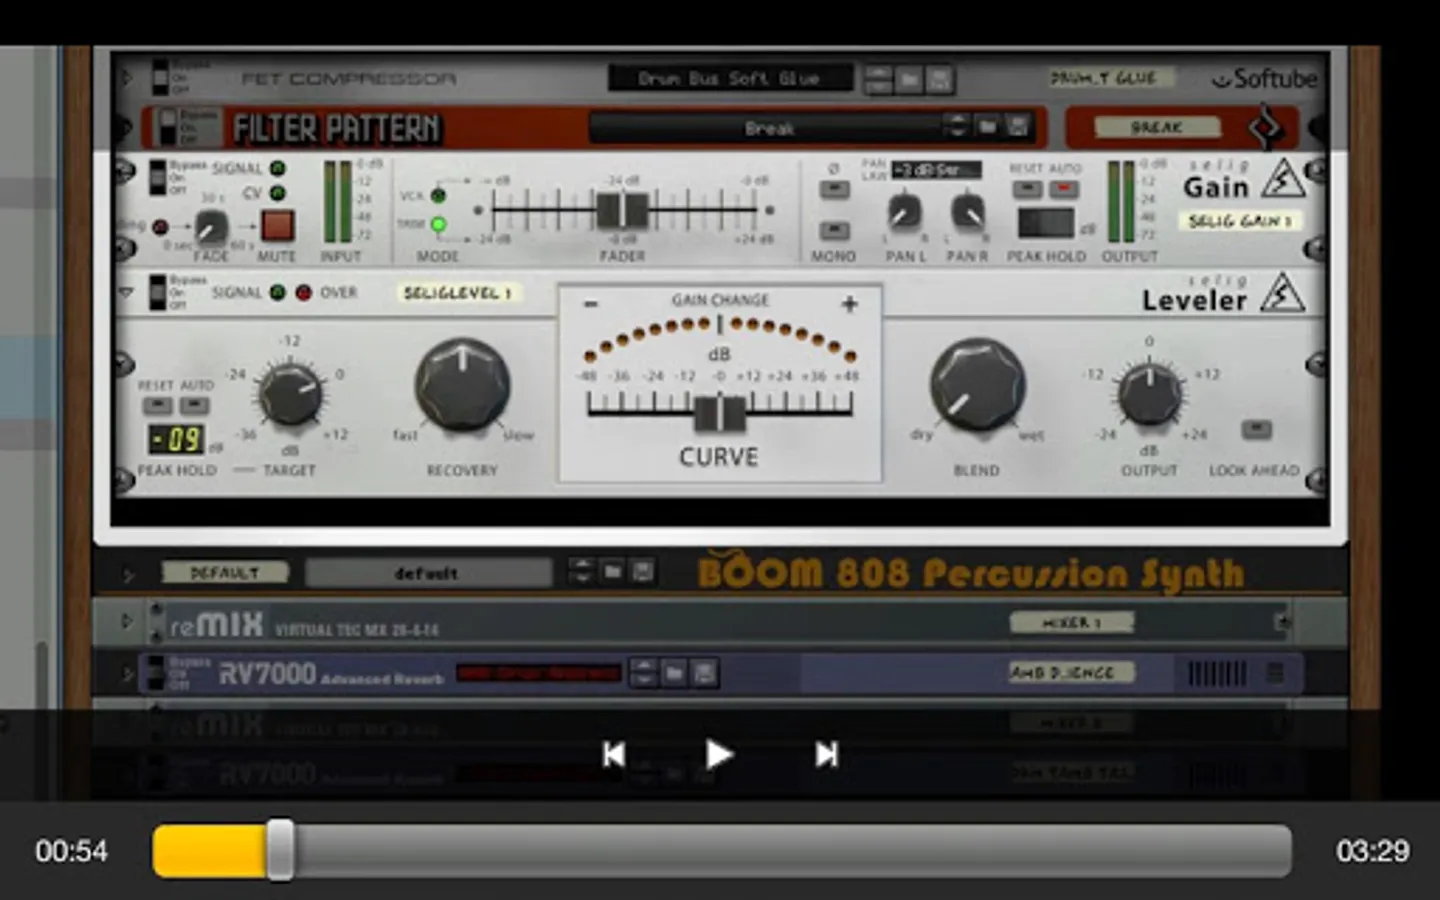This screenshot has height=900, width=1440.
Task: Click the Selig Gain triangle logo
Action: [1282, 178]
